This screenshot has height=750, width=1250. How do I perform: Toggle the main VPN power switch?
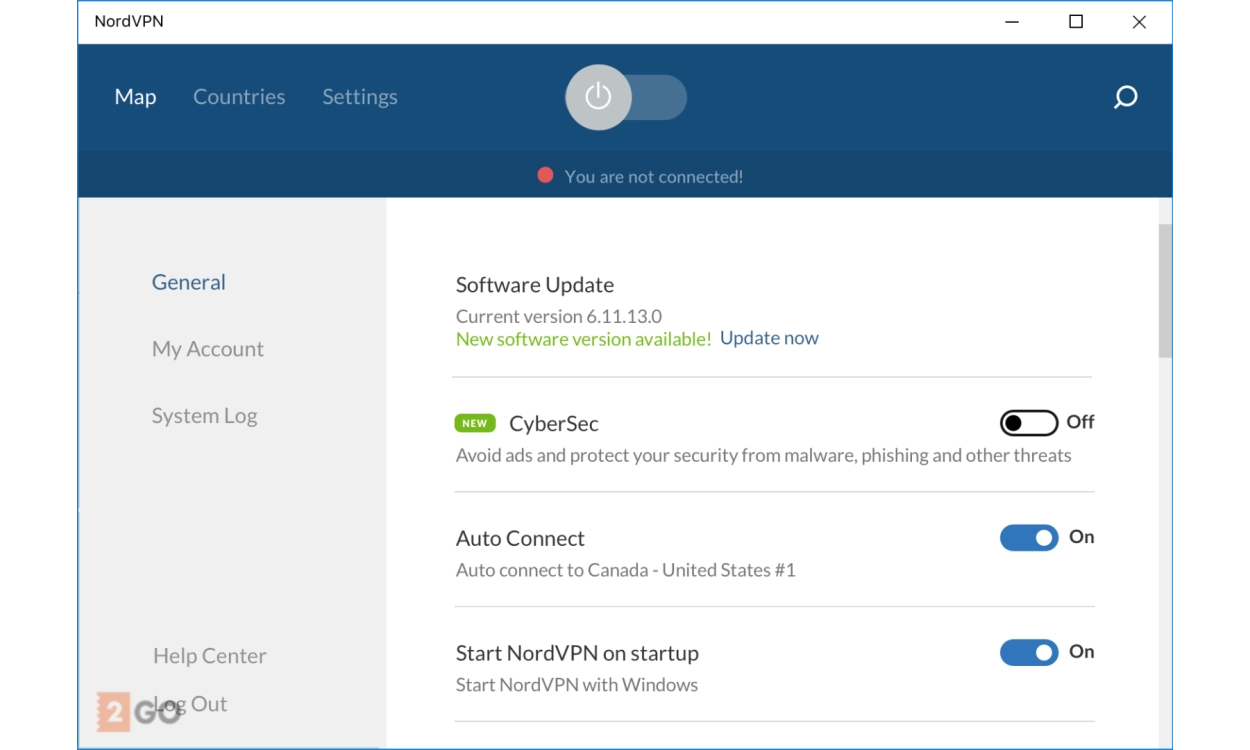click(625, 97)
